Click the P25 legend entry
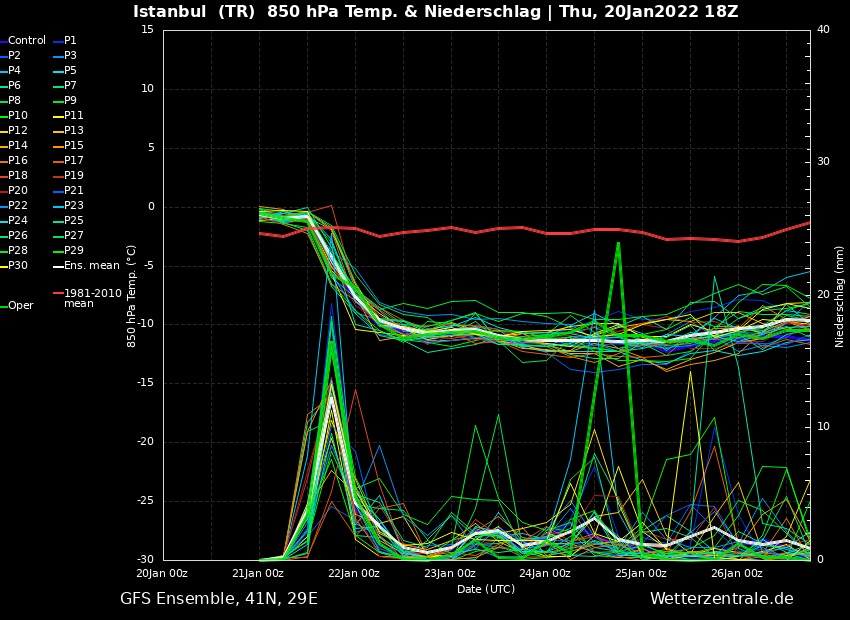Image resolution: width=850 pixels, height=620 pixels. tap(73, 221)
